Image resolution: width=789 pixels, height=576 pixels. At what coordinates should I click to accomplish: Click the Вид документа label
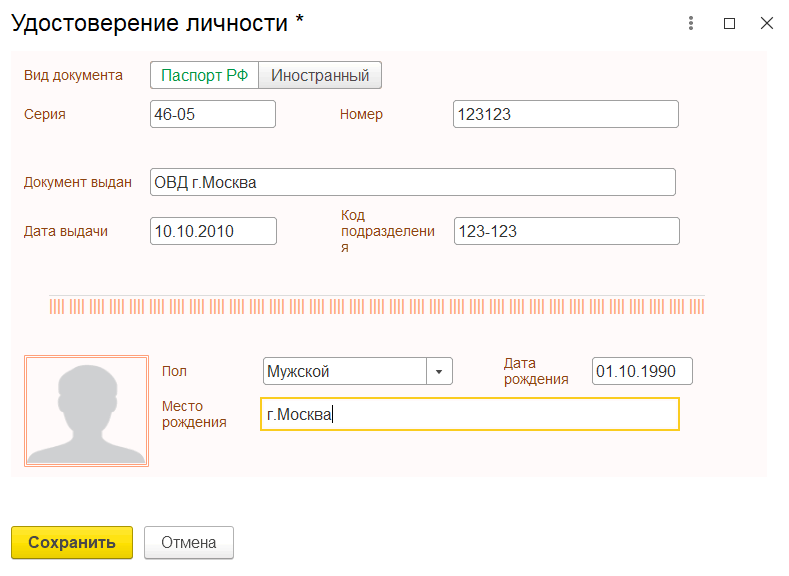(73, 75)
